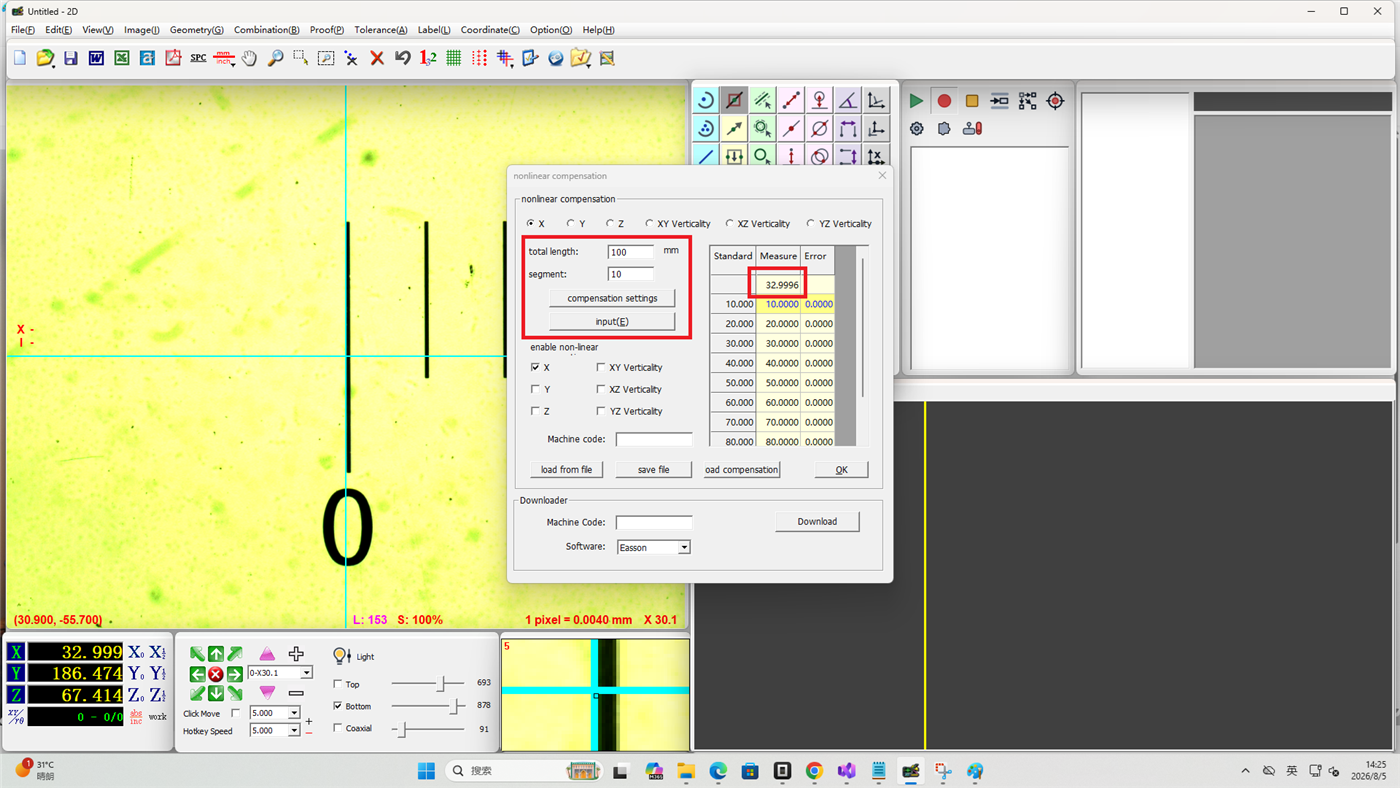This screenshot has width=1400, height=788.
Task: Click the red X delete toolbar icon
Action: pyautogui.click(x=377, y=58)
